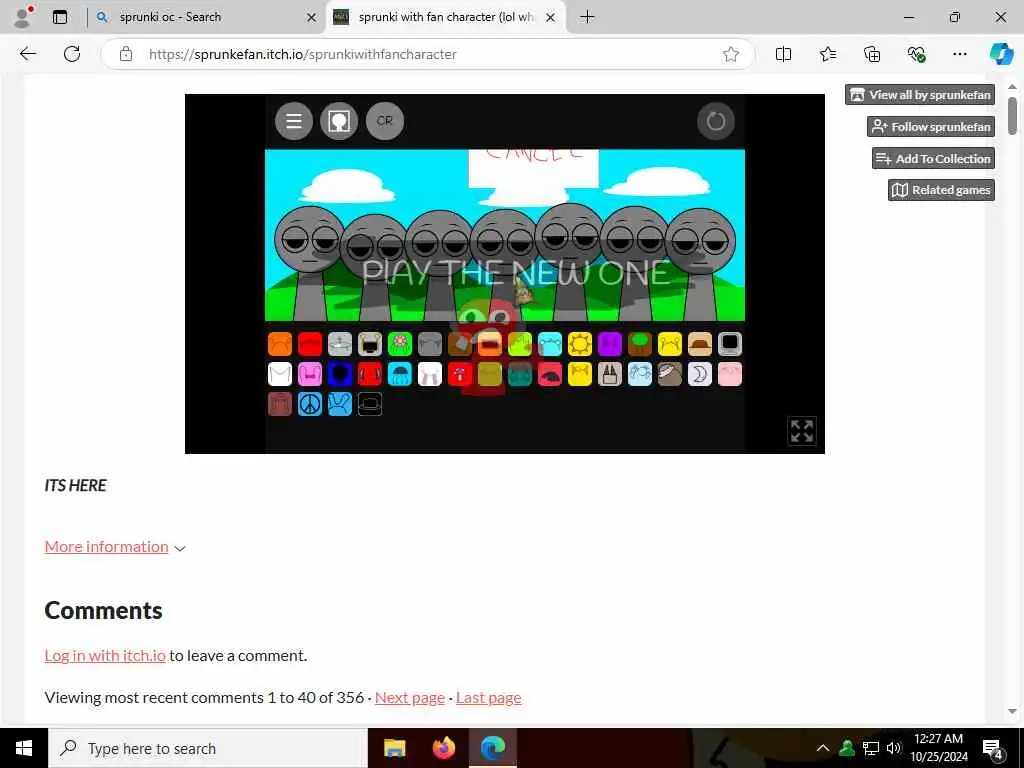This screenshot has height=768, width=1024.
Task: Pick the computer monitor character icon
Action: tap(729, 344)
